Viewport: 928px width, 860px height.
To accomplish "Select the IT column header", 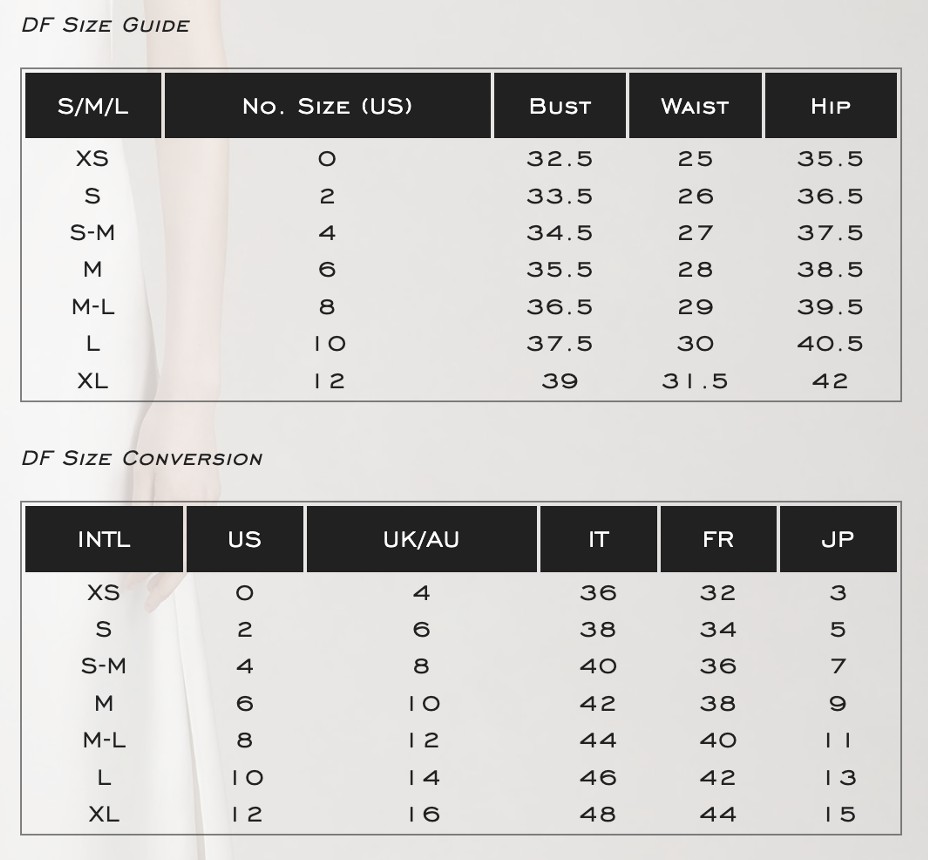I will pos(598,539).
